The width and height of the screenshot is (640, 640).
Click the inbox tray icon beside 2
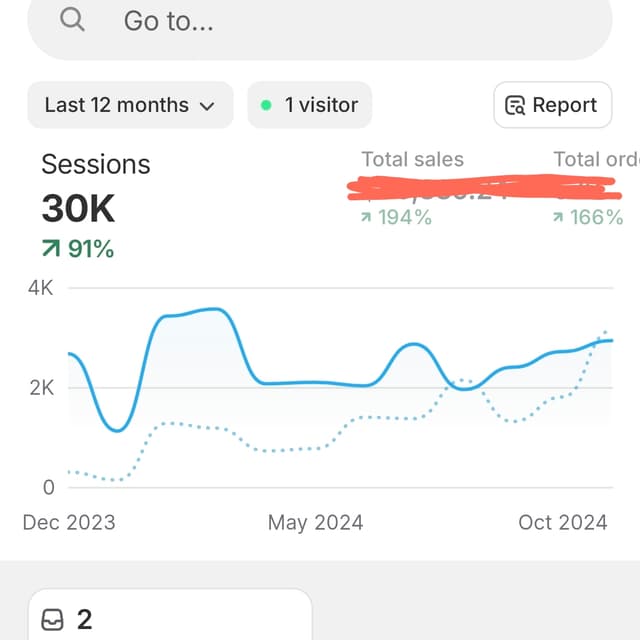tap(53, 620)
